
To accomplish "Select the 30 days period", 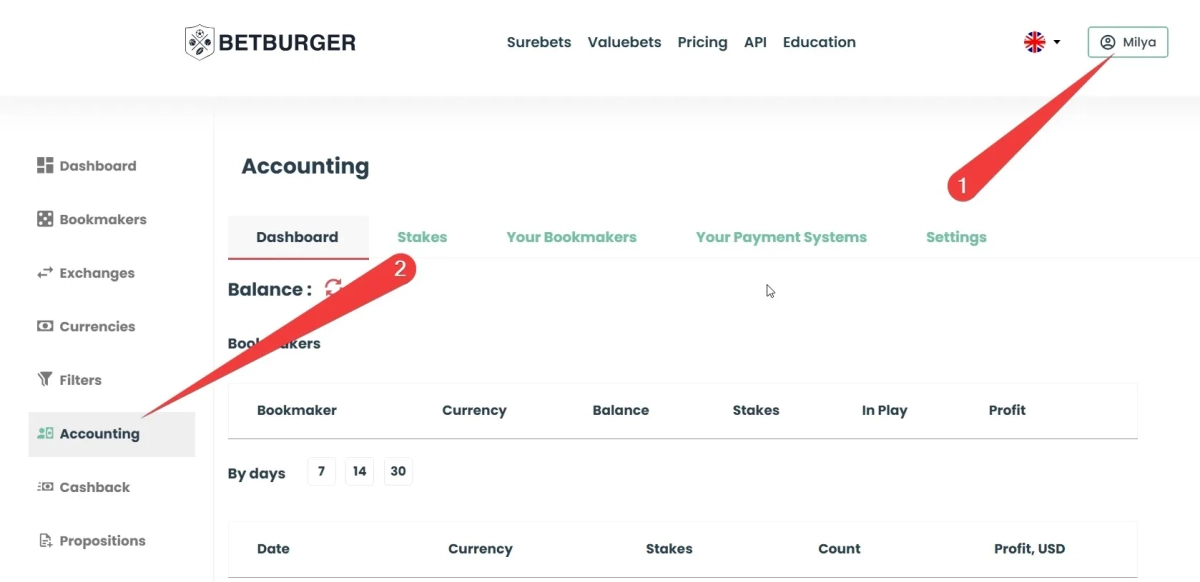I will (398, 472).
